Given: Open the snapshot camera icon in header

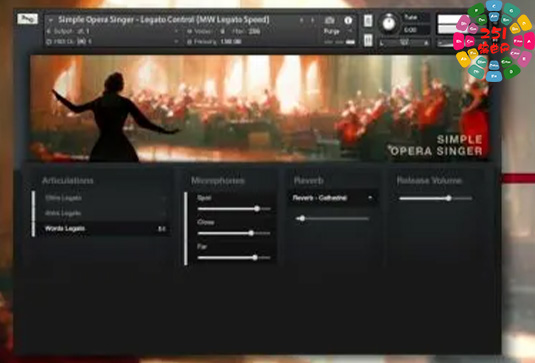Looking at the screenshot, I should point(329,20).
